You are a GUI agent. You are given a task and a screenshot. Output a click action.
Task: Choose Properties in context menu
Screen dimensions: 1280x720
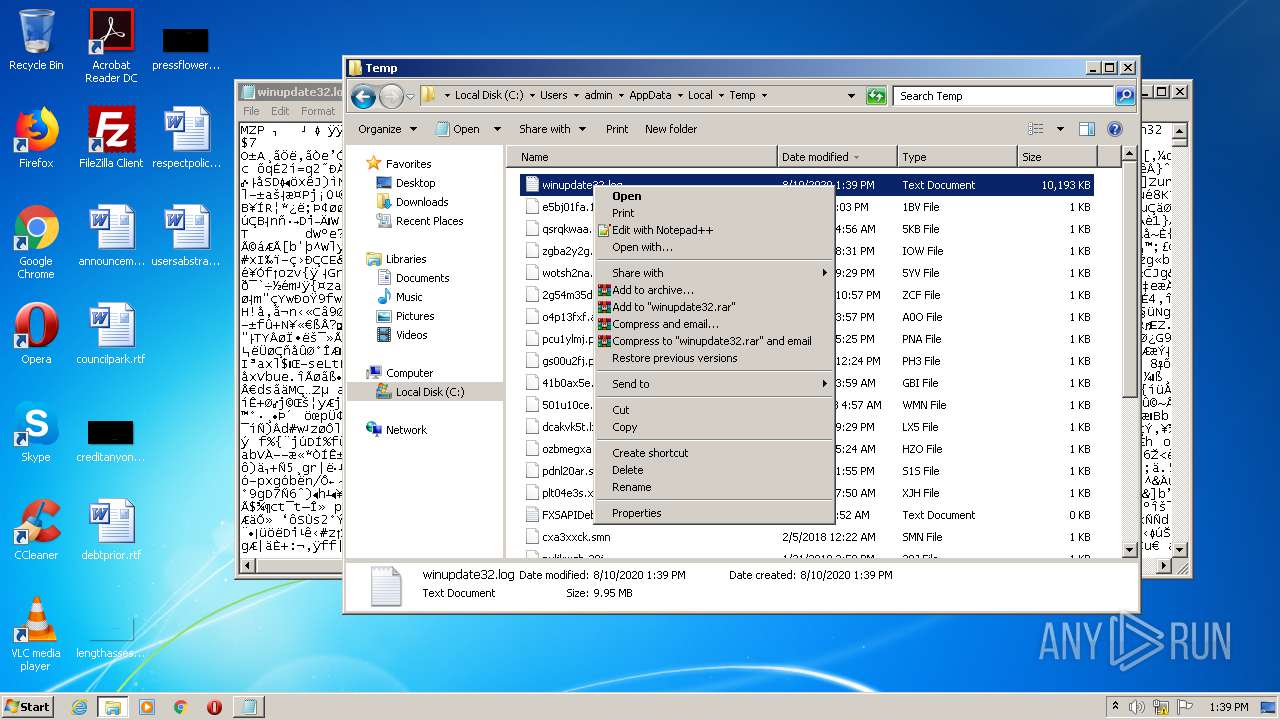pyautogui.click(x=714, y=513)
